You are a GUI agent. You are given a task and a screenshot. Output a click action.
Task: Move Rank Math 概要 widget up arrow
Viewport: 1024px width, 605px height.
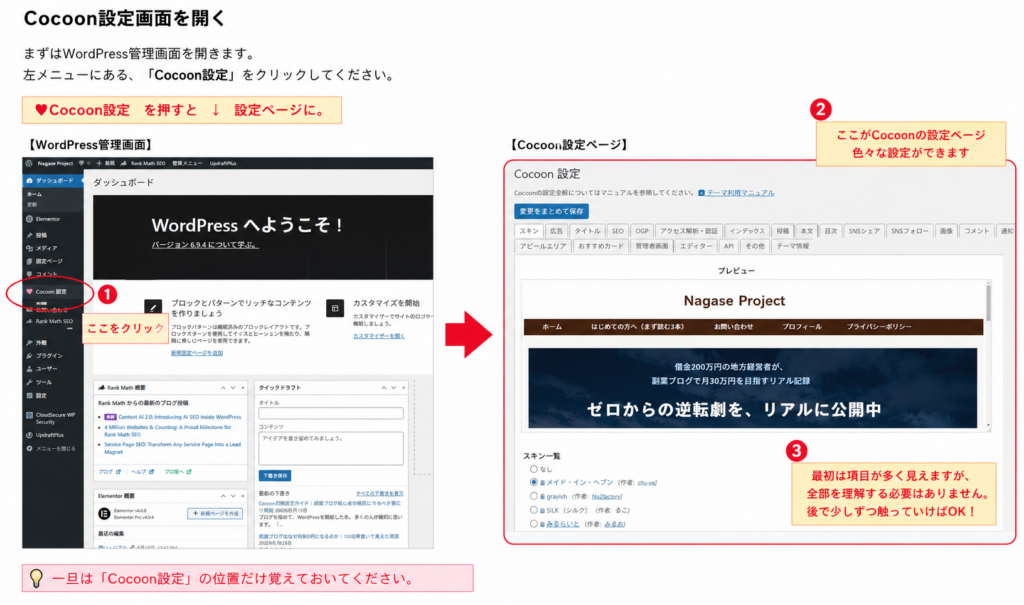[223, 387]
